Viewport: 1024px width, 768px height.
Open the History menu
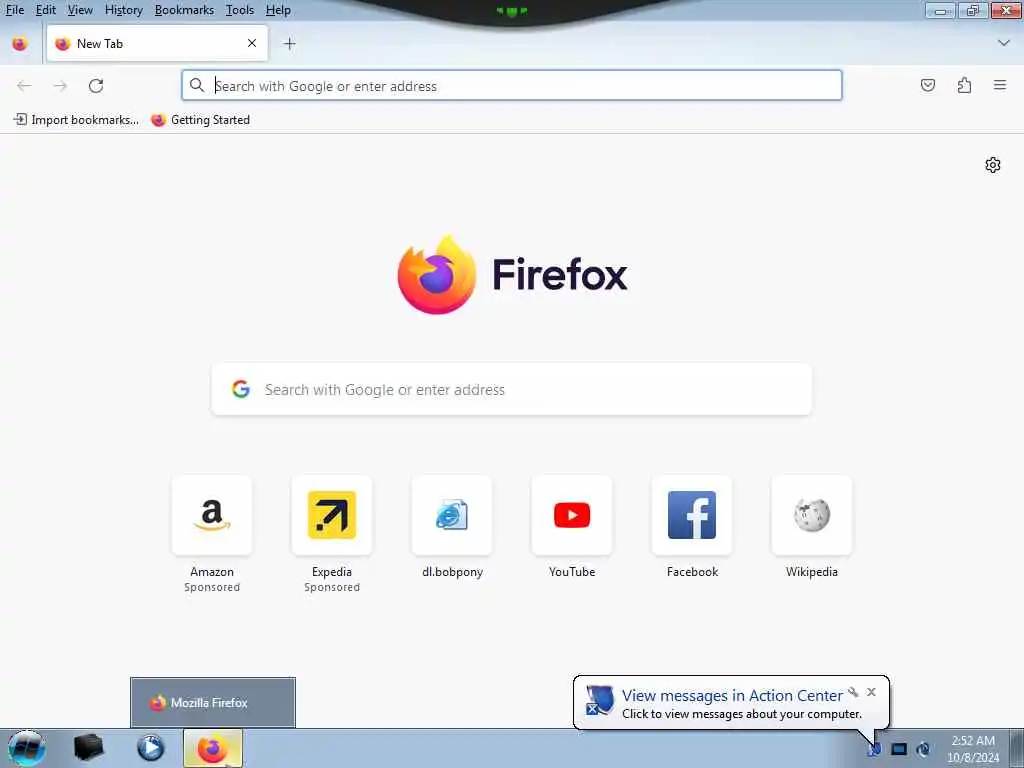tap(123, 10)
